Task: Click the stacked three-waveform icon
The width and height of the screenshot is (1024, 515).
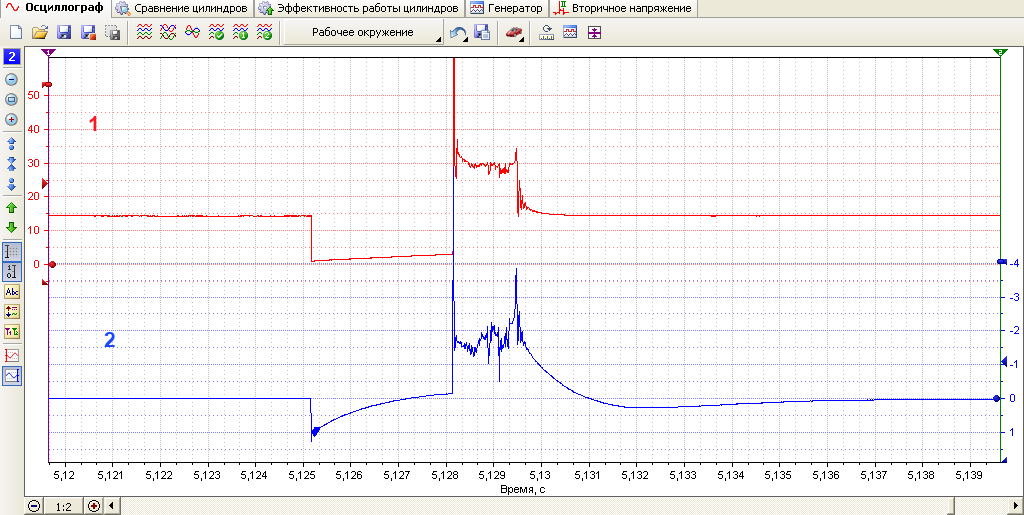Action: [x=144, y=32]
